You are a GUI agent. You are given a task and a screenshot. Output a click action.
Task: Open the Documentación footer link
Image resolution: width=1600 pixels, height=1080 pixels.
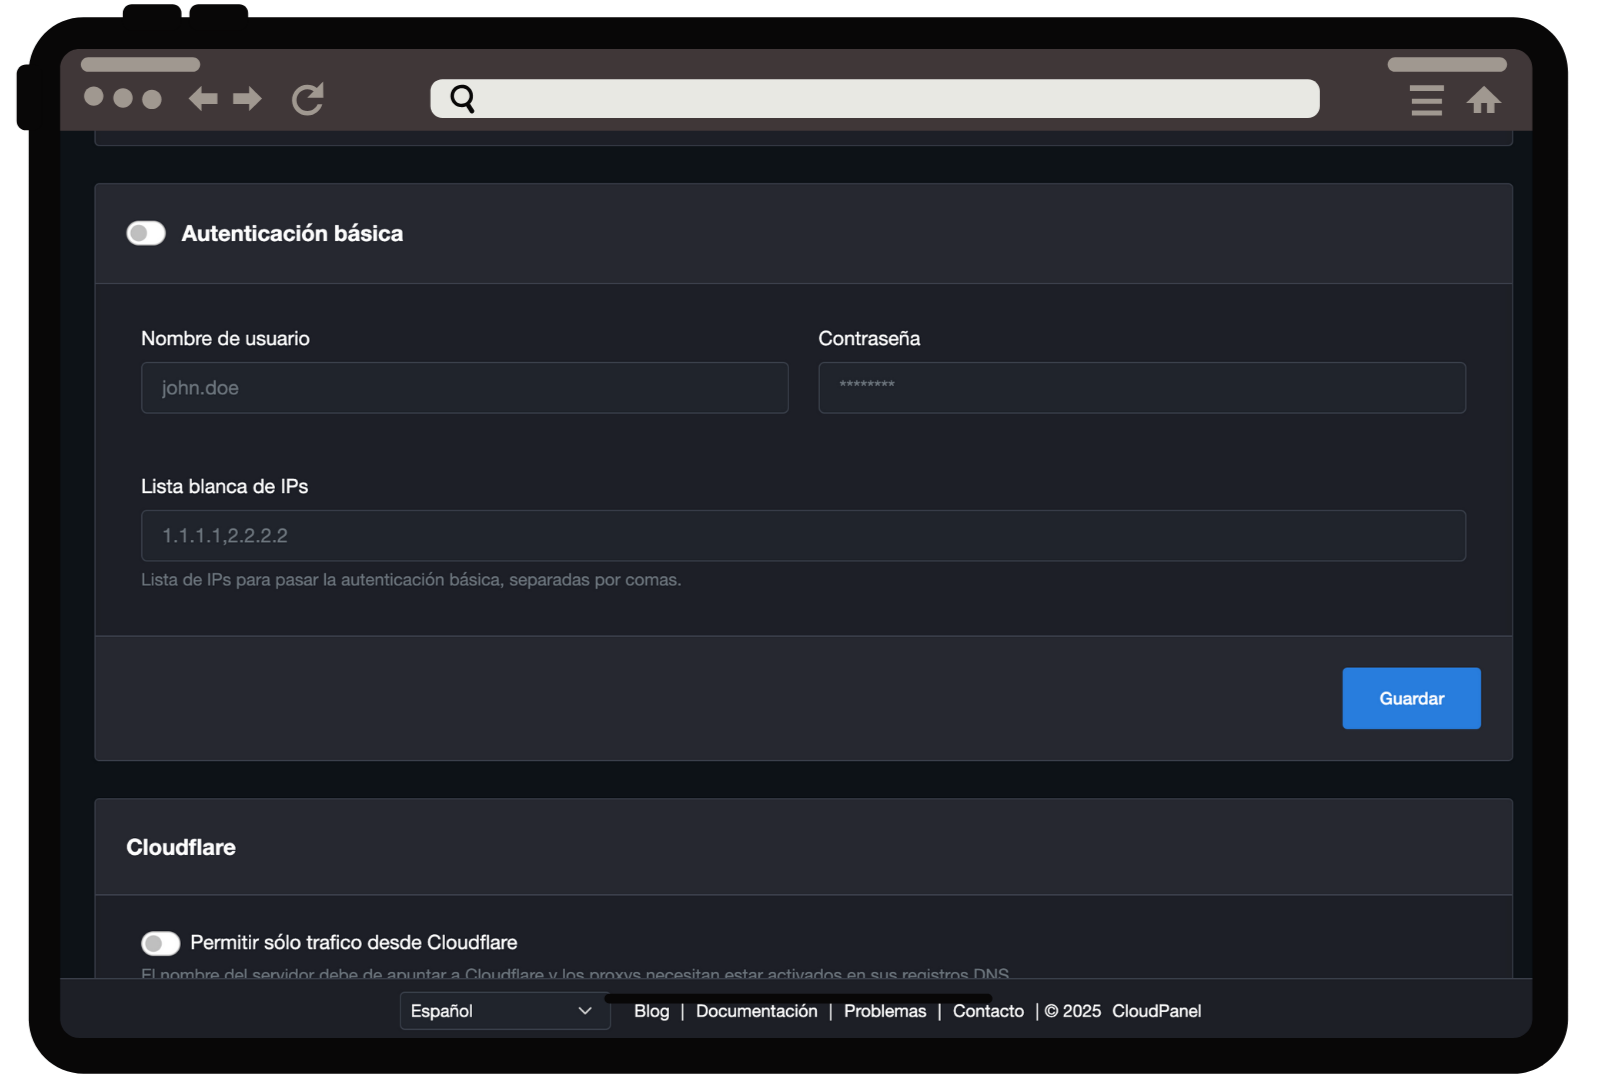[x=756, y=1011]
